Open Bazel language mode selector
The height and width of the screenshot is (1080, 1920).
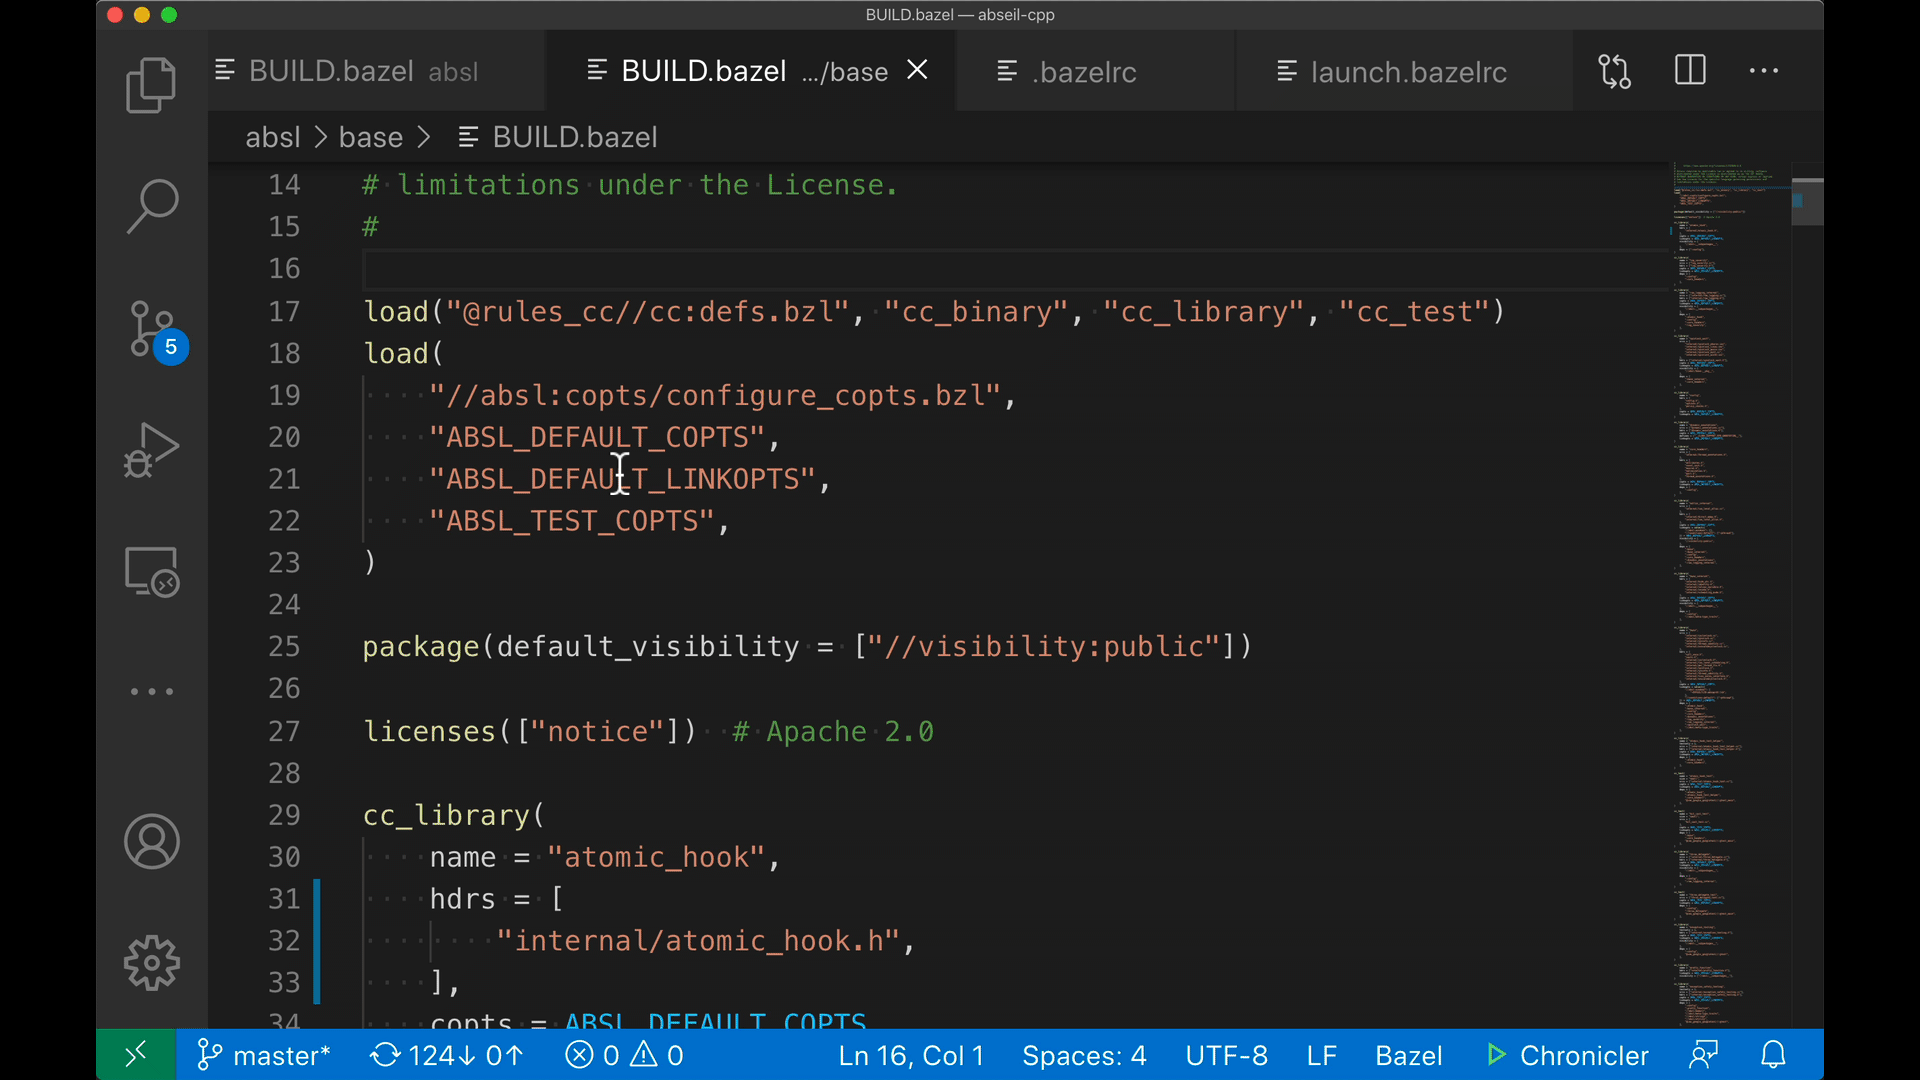pos(1408,1055)
